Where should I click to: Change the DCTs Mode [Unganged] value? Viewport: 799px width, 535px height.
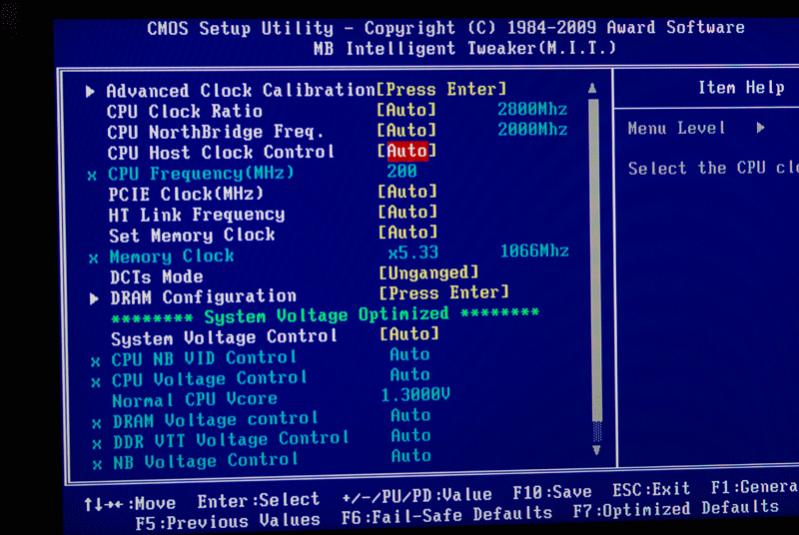click(429, 273)
